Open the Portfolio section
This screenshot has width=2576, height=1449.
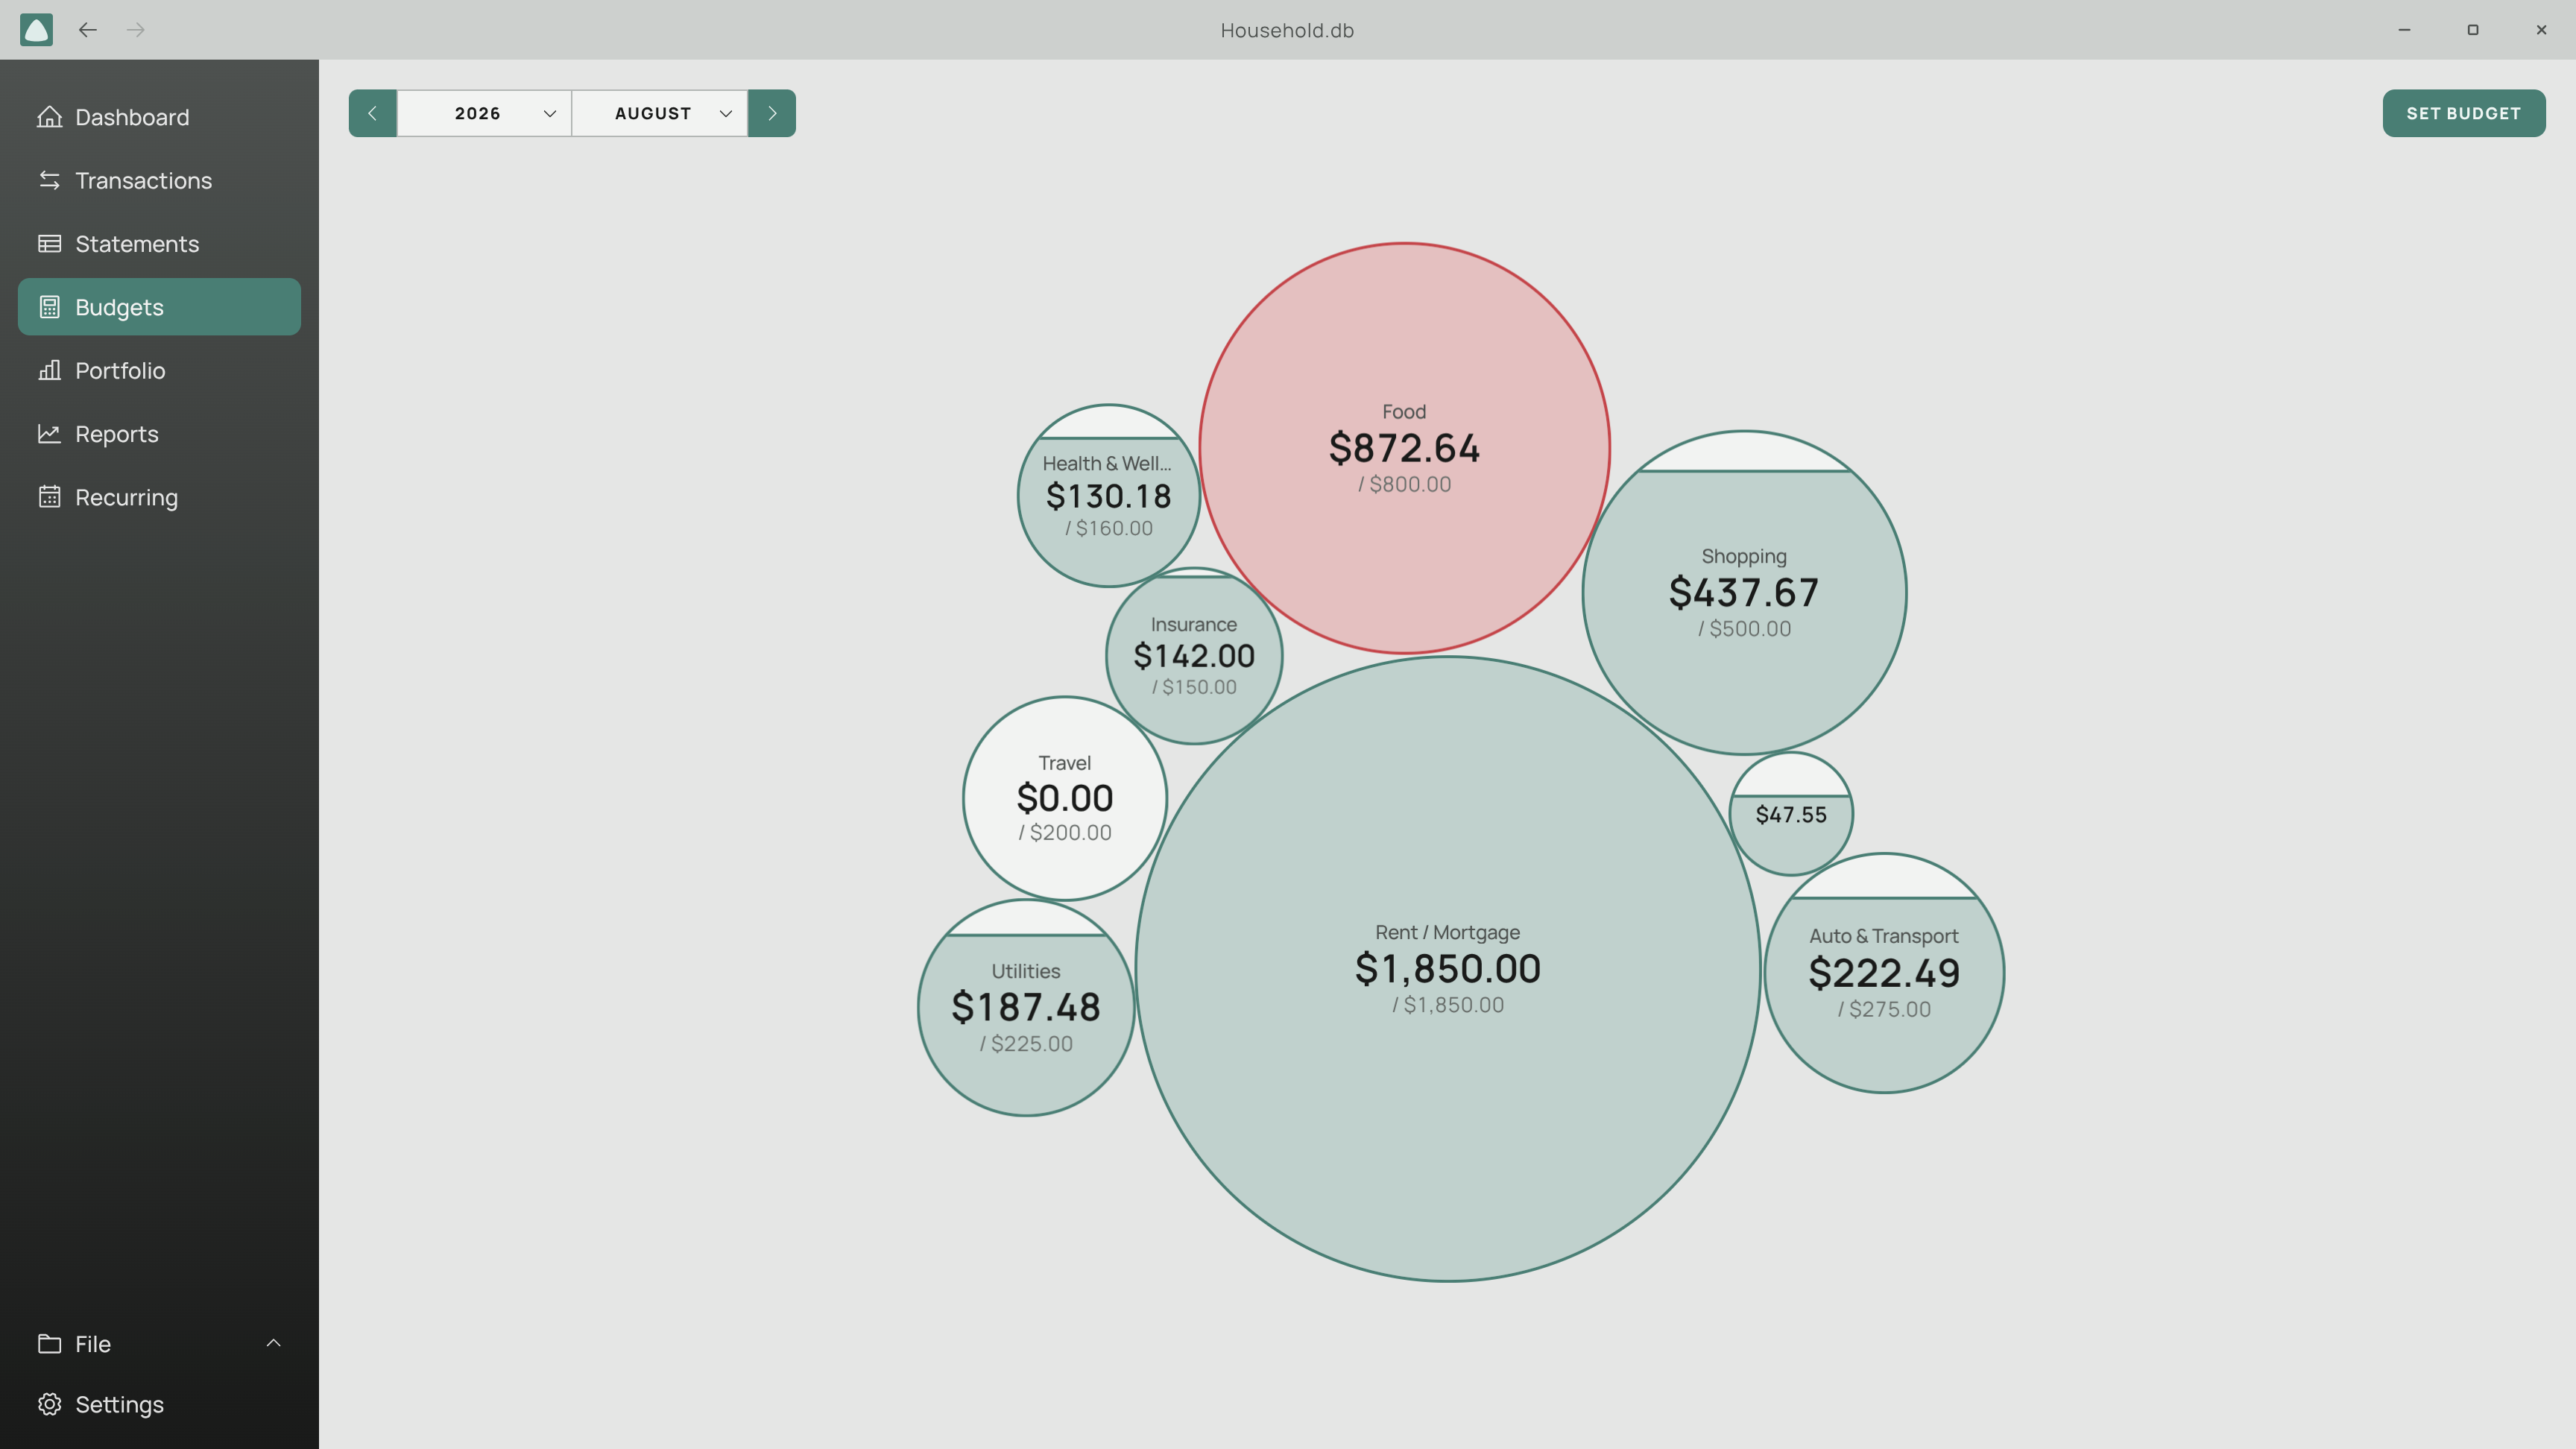click(x=160, y=370)
